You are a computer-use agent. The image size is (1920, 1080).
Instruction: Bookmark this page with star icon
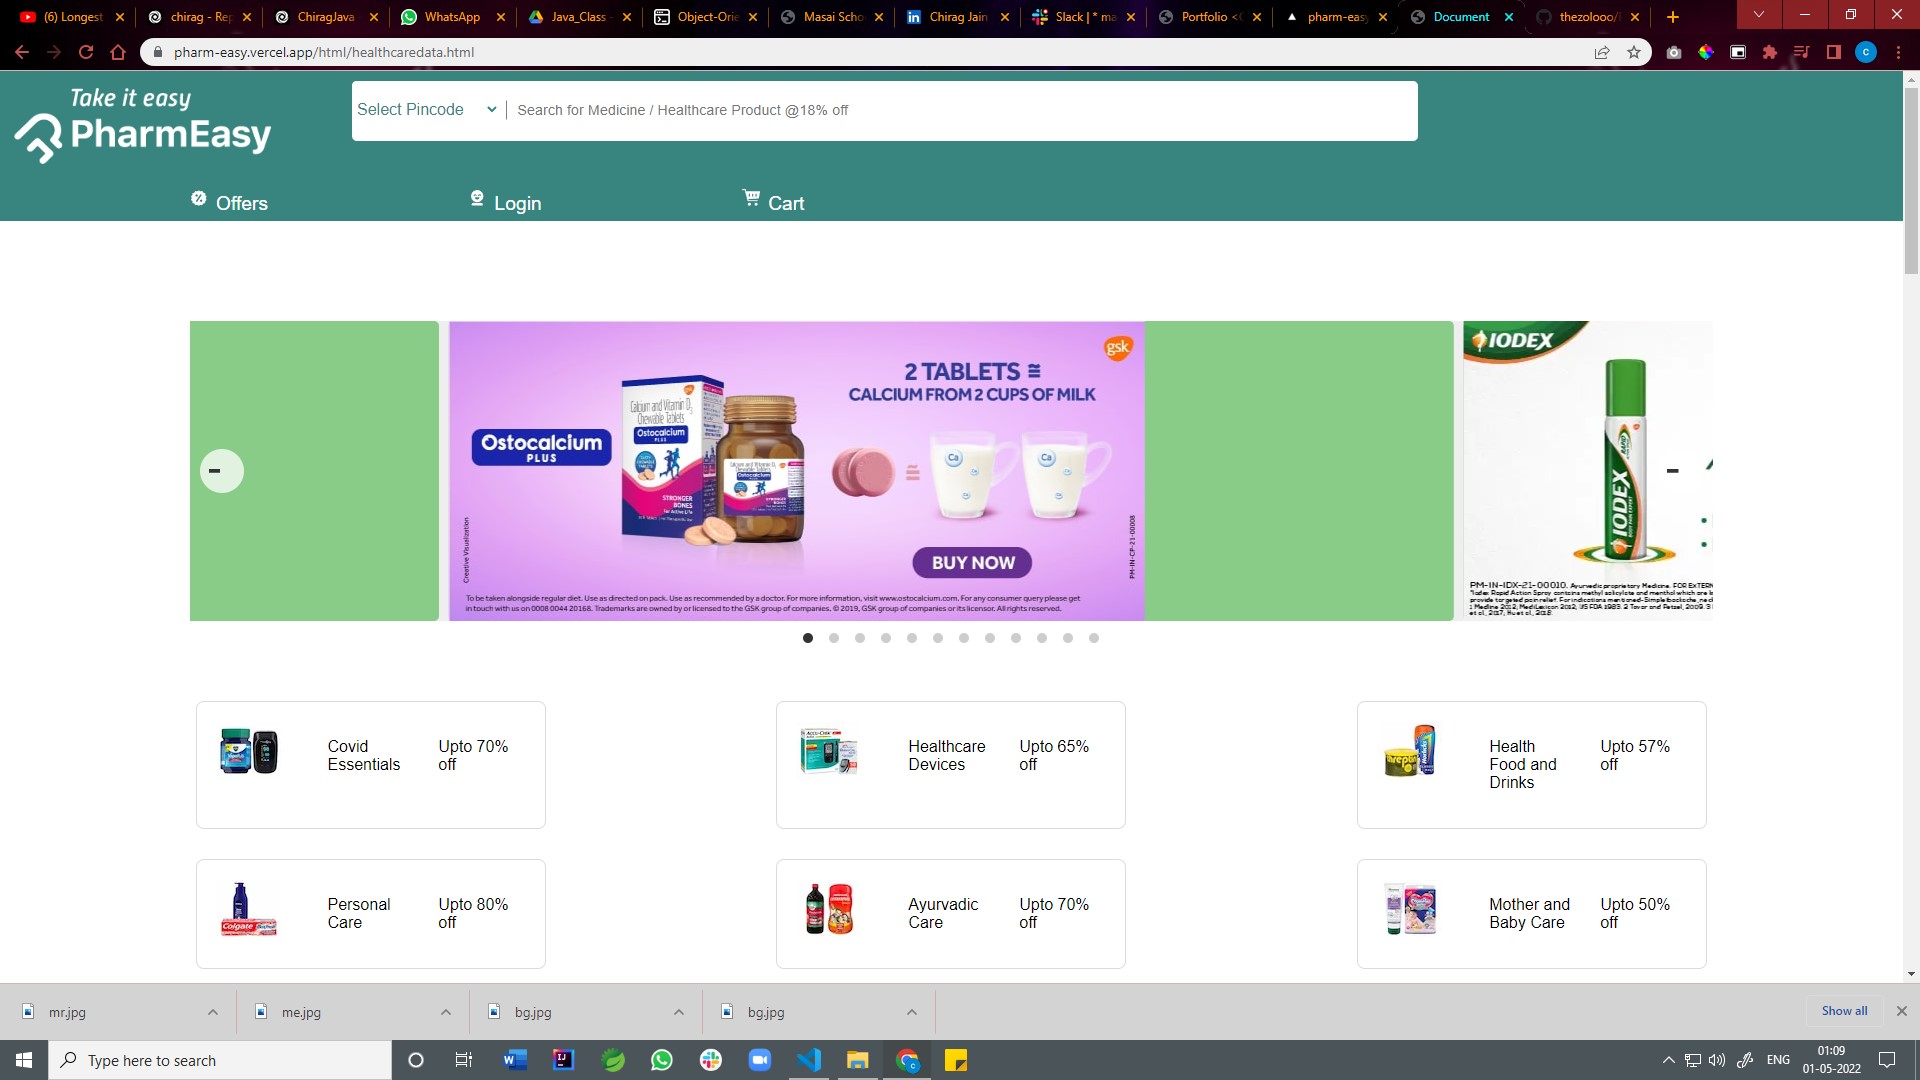pyautogui.click(x=1634, y=52)
